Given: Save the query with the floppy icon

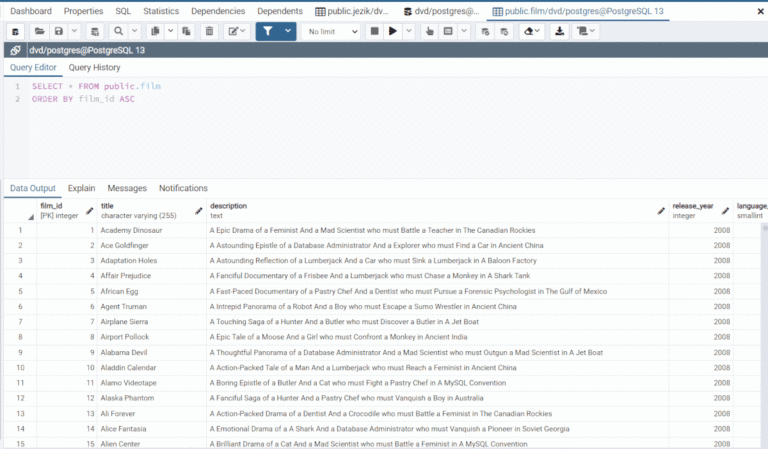Looking at the screenshot, I should 59,32.
